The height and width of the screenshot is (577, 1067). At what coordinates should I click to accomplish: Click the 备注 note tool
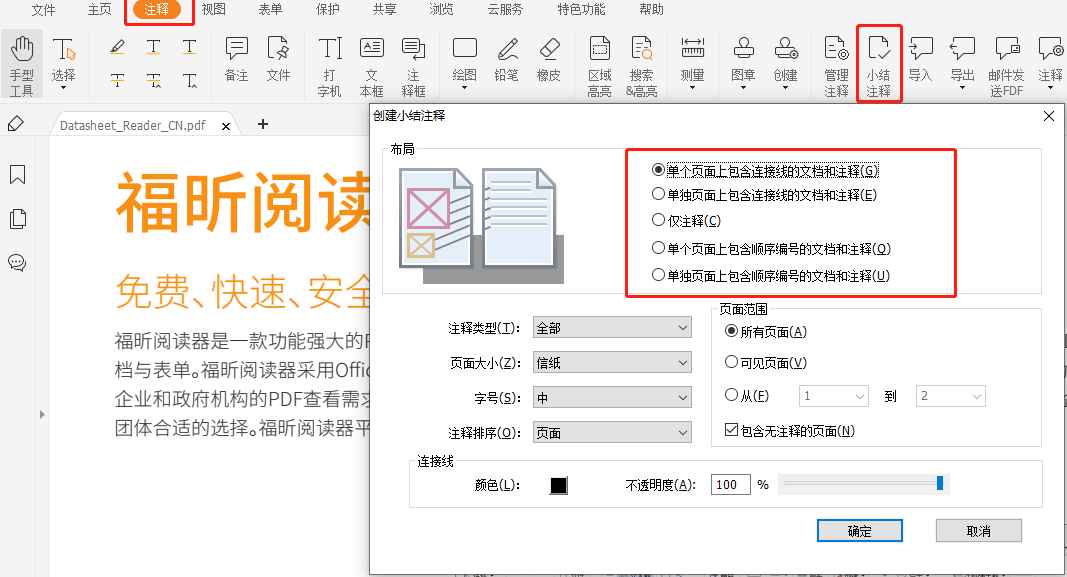[x=236, y=58]
